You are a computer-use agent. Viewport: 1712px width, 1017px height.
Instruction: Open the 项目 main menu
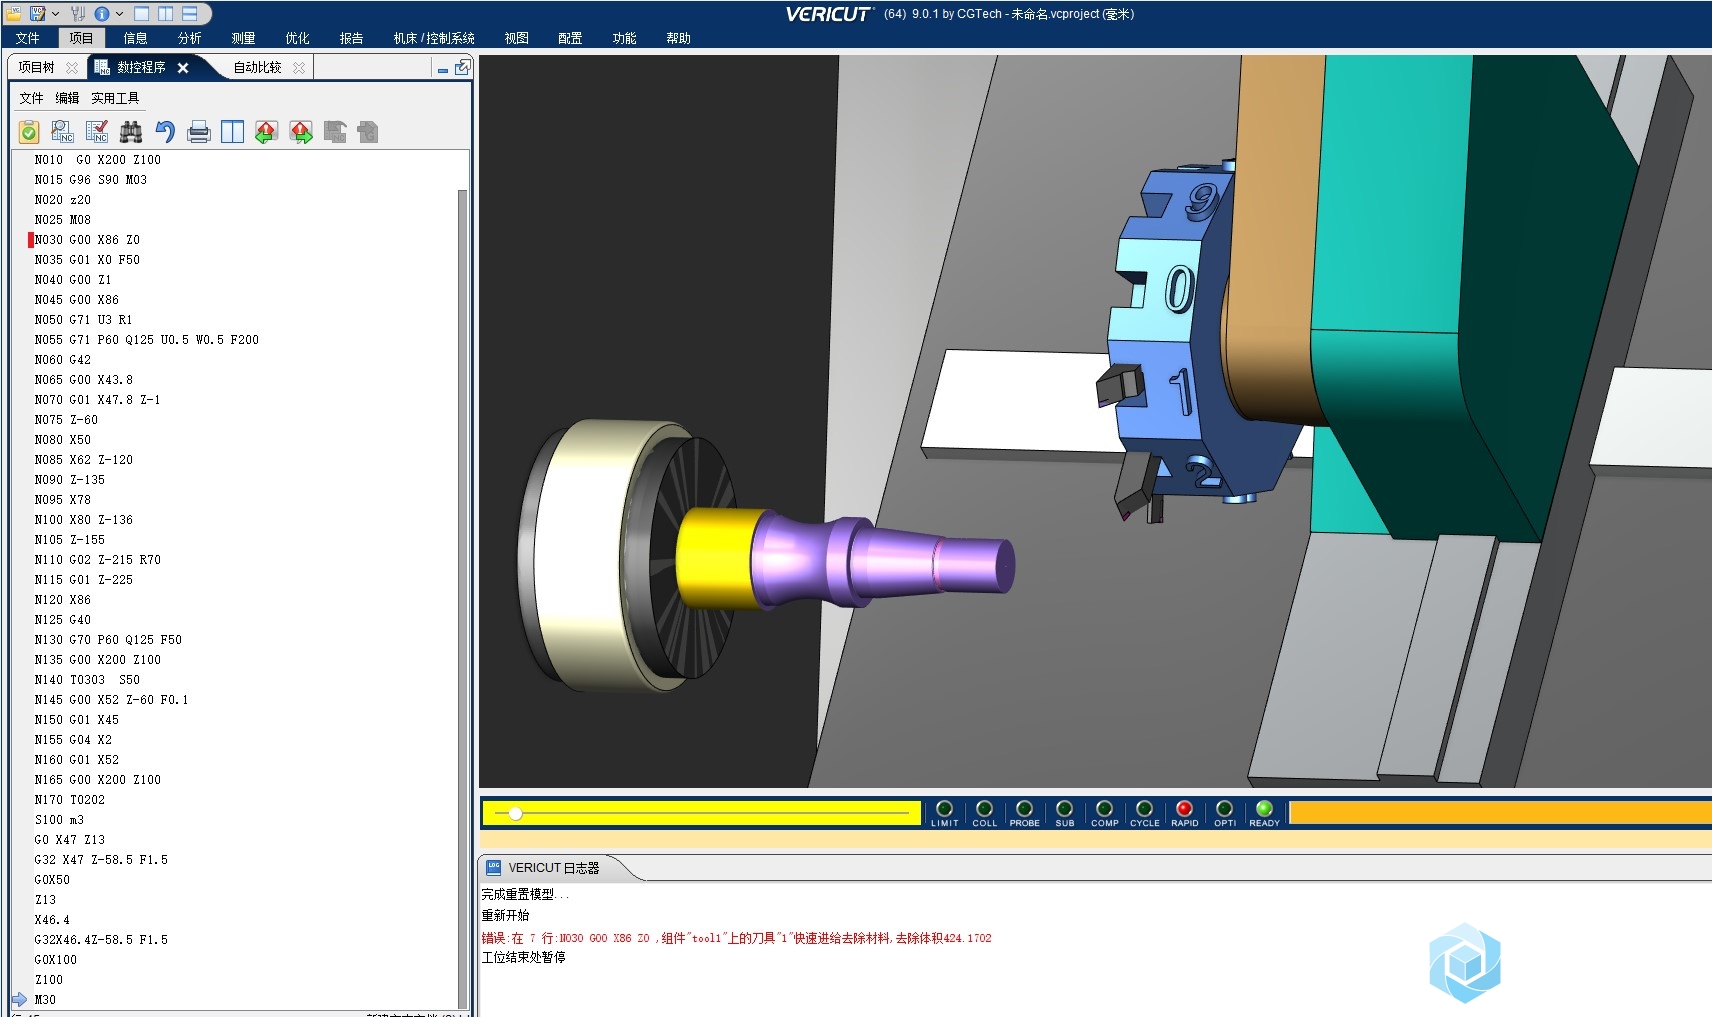click(81, 38)
